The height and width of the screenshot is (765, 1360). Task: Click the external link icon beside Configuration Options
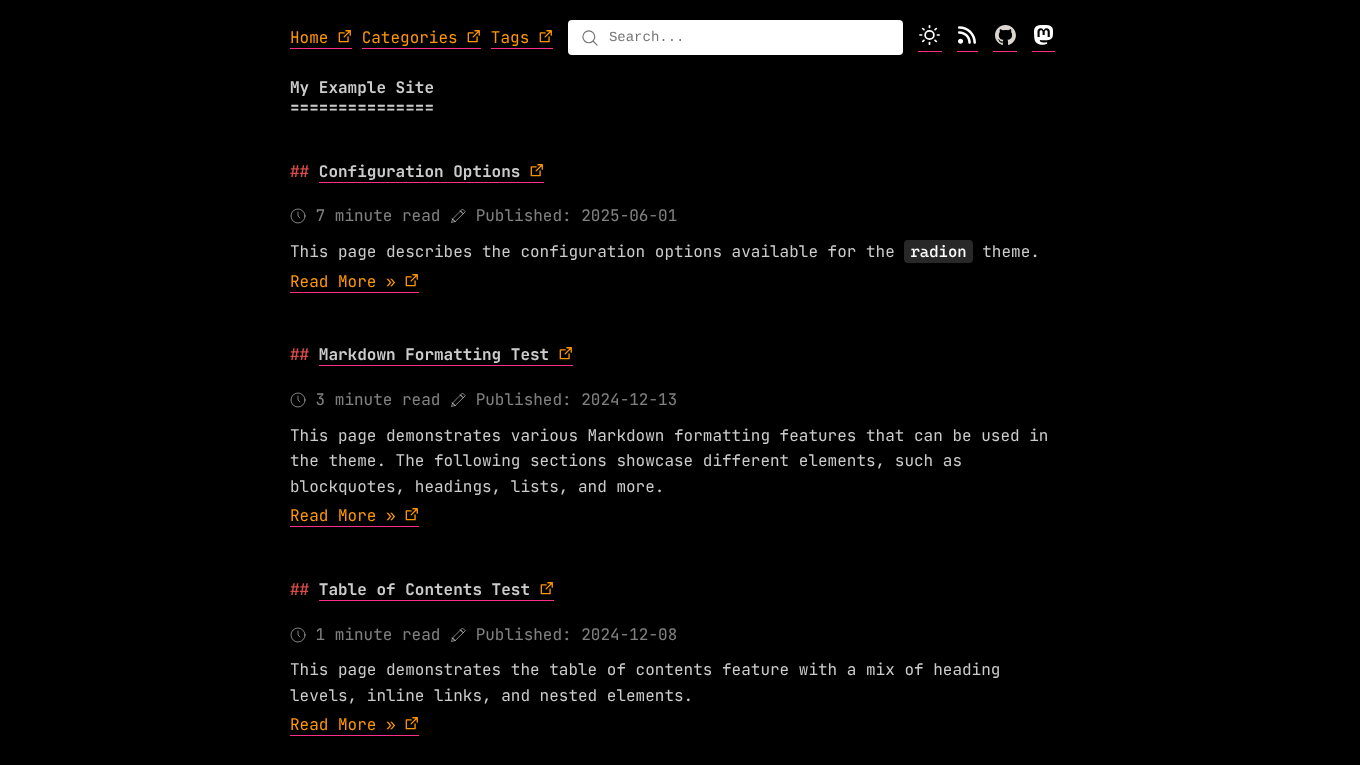pos(536,169)
